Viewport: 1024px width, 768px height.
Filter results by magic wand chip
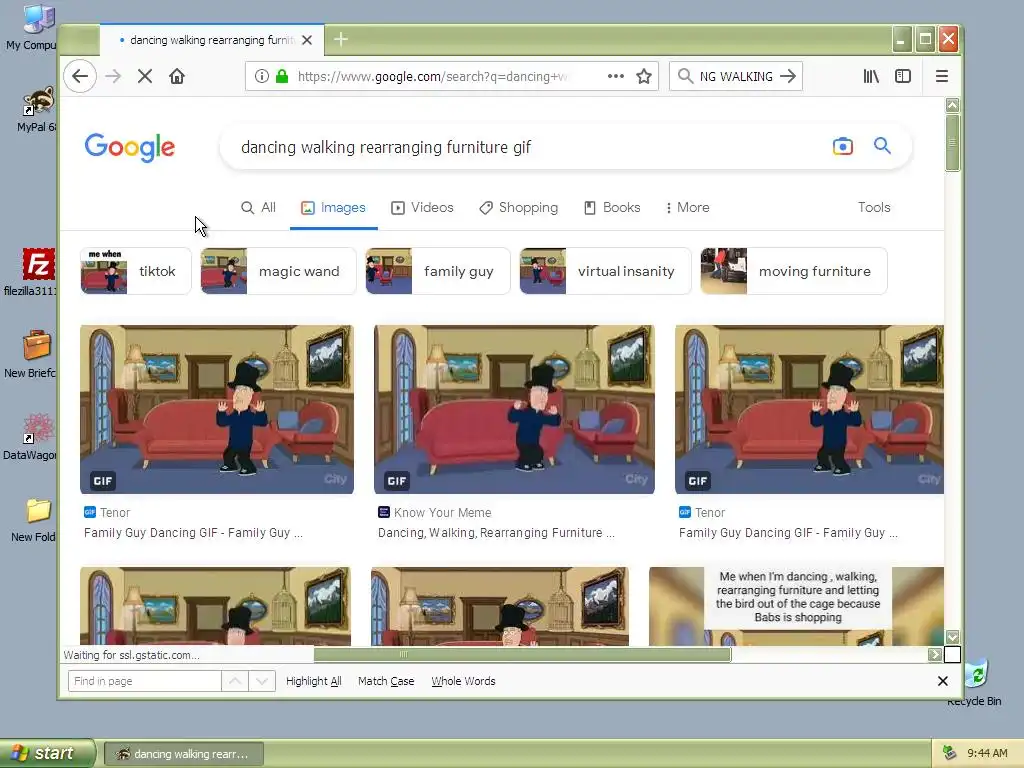point(278,271)
